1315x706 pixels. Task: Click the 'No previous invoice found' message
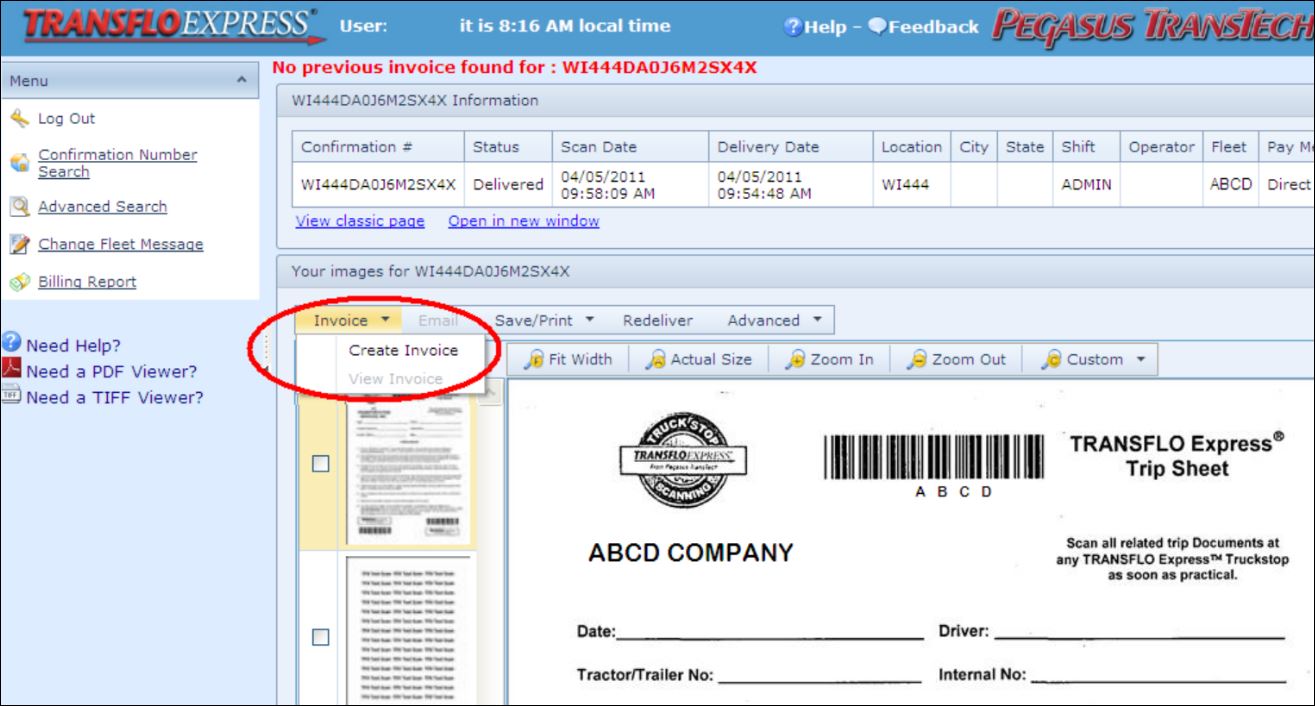pos(514,67)
